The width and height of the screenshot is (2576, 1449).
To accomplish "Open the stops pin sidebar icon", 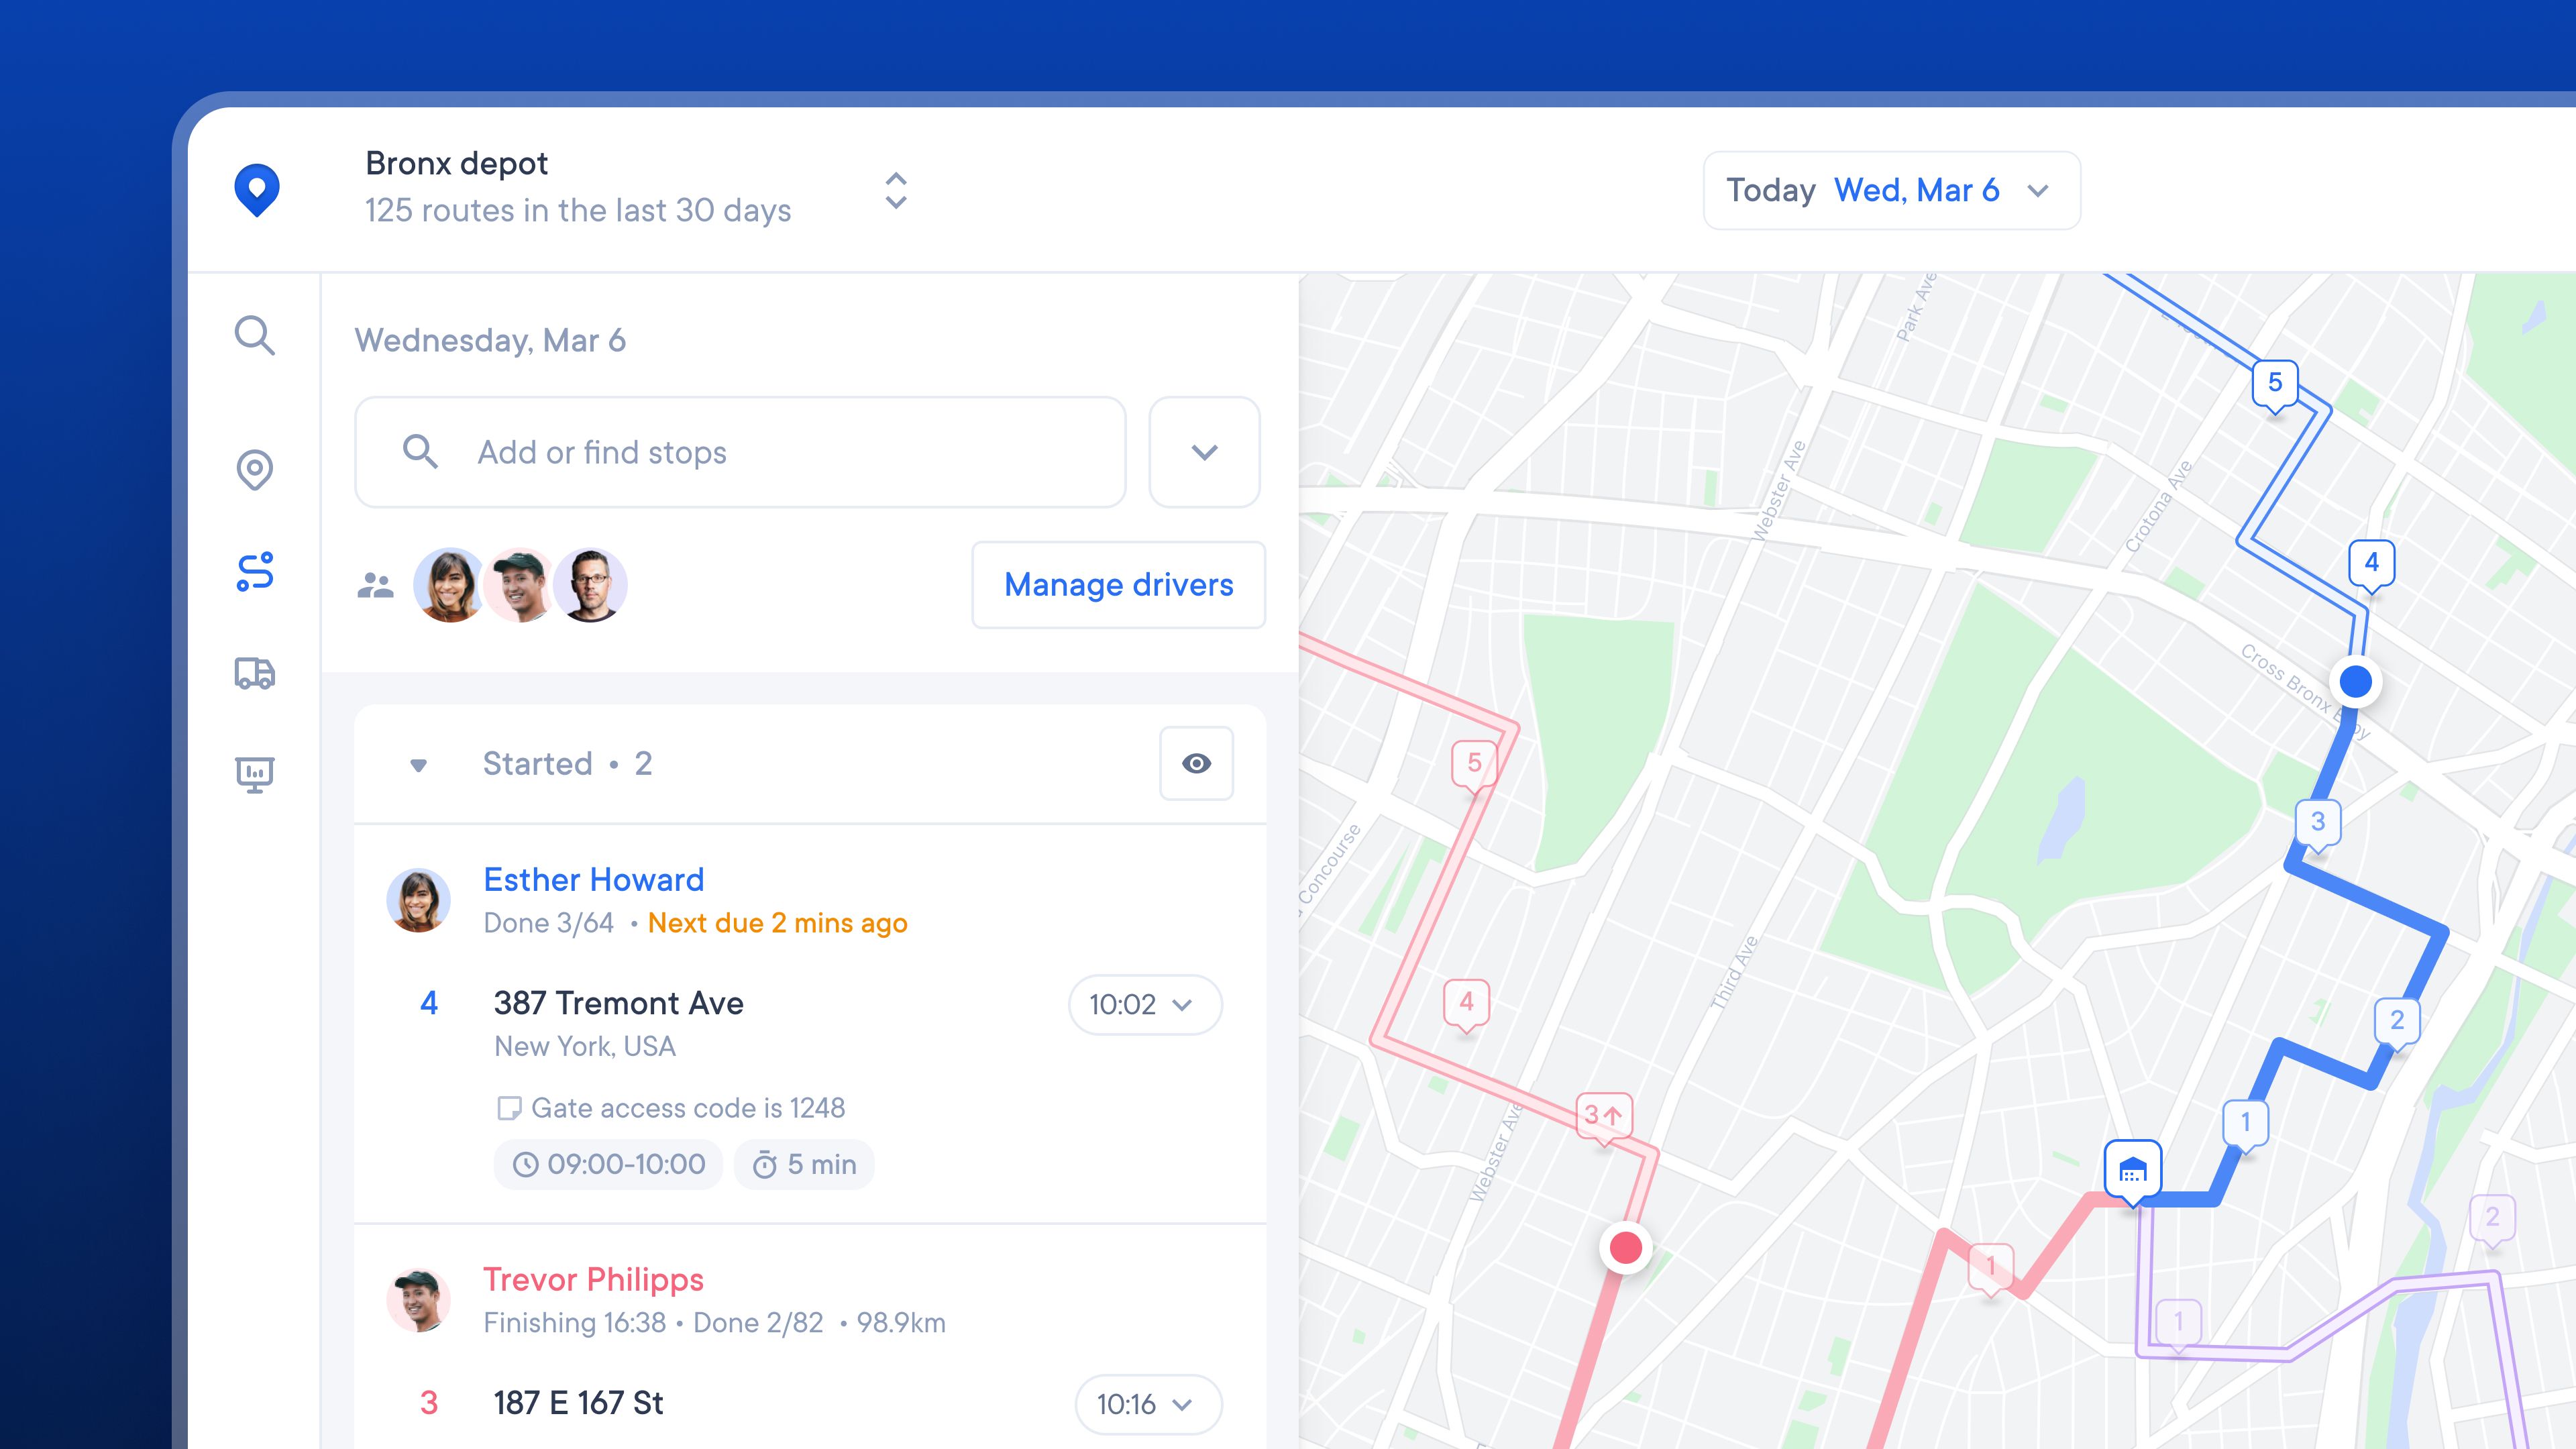I will (254, 469).
